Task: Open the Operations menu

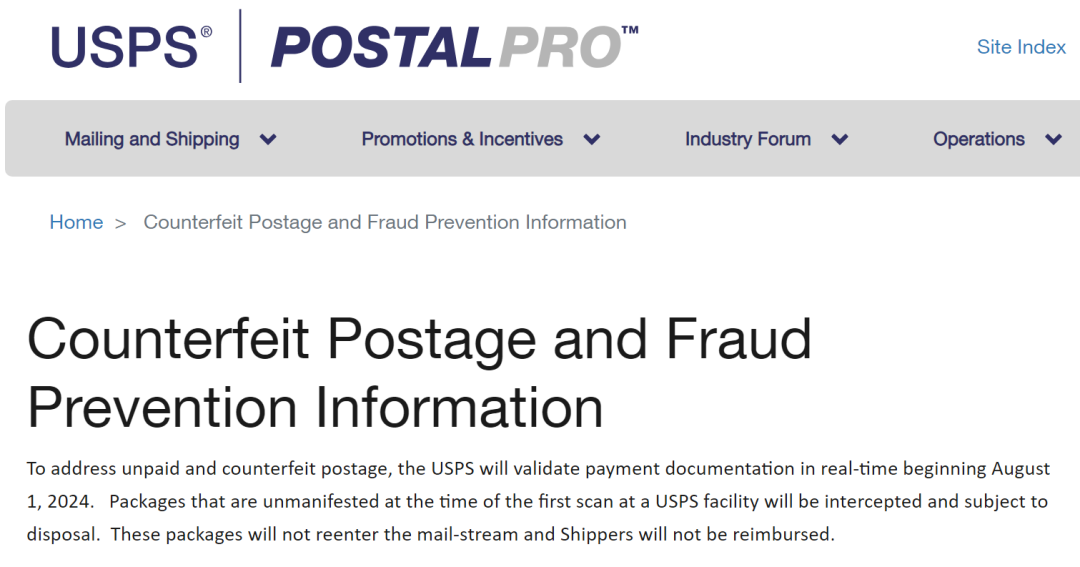Action: 978,139
